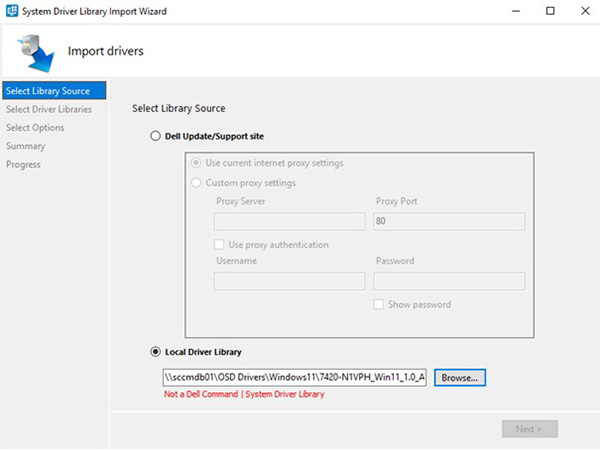Go to the Select Options step
This screenshot has width=600, height=450.
coord(35,128)
